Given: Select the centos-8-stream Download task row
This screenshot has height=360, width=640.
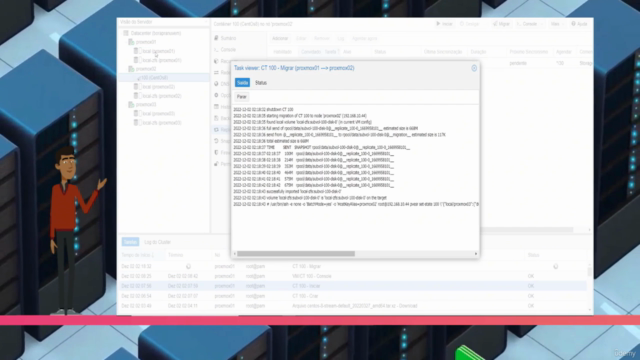Looking at the screenshot, I should tap(353, 306).
